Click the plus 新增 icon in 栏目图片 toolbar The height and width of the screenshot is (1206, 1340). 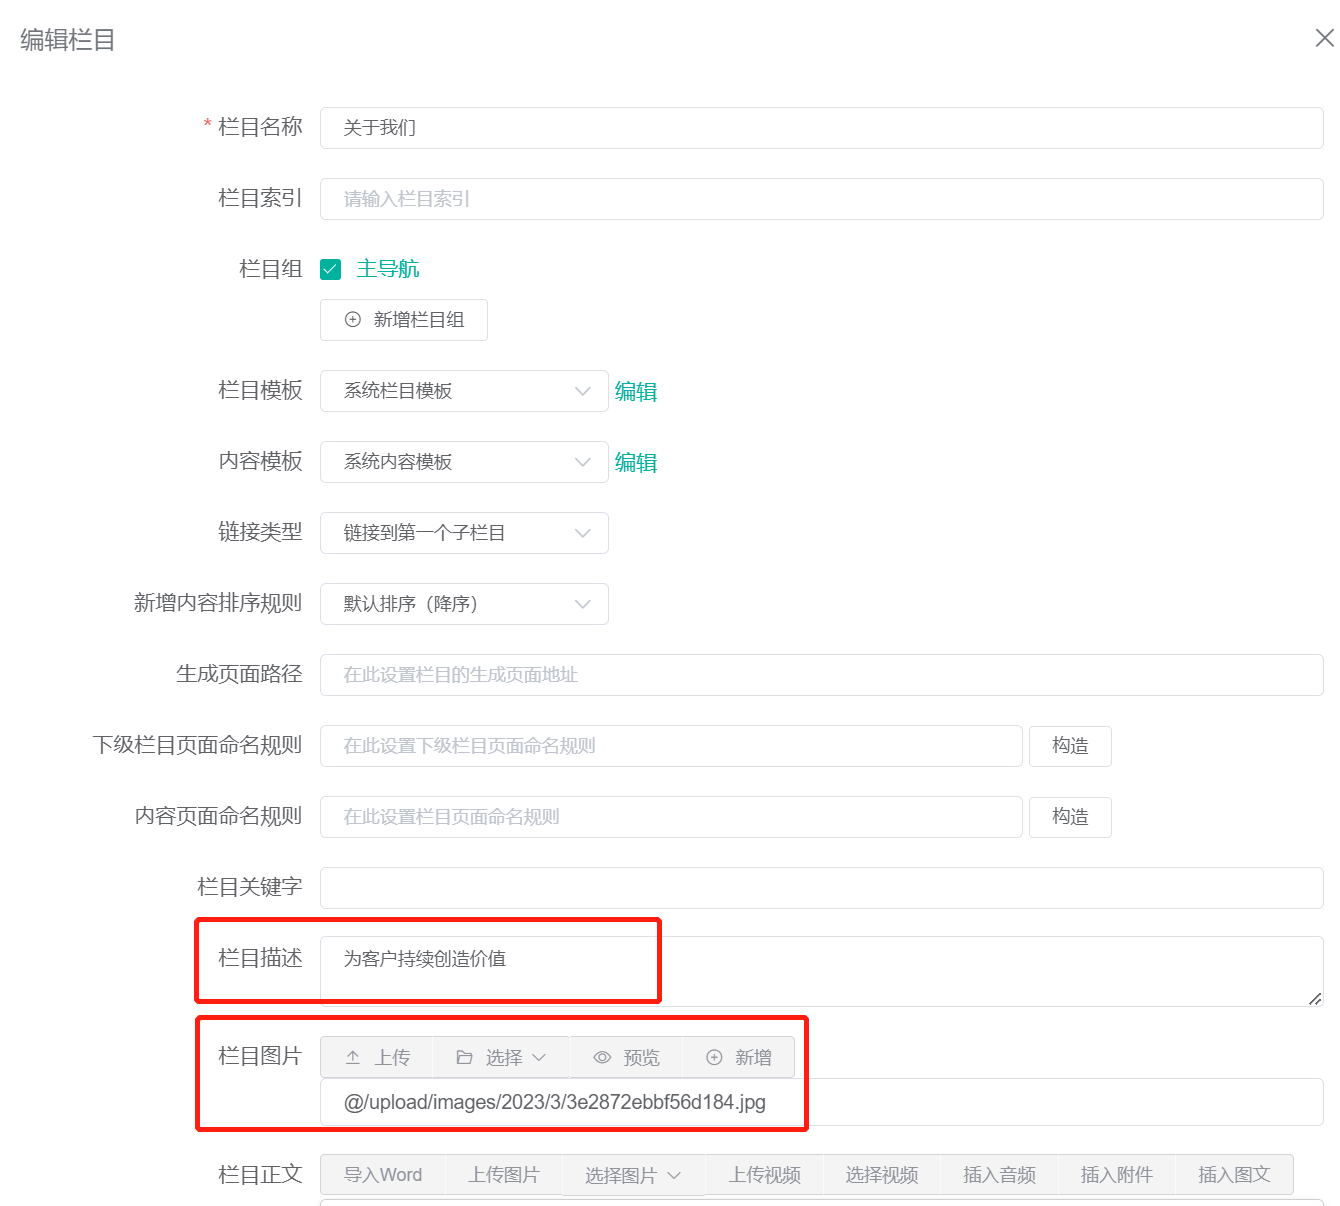(714, 1057)
